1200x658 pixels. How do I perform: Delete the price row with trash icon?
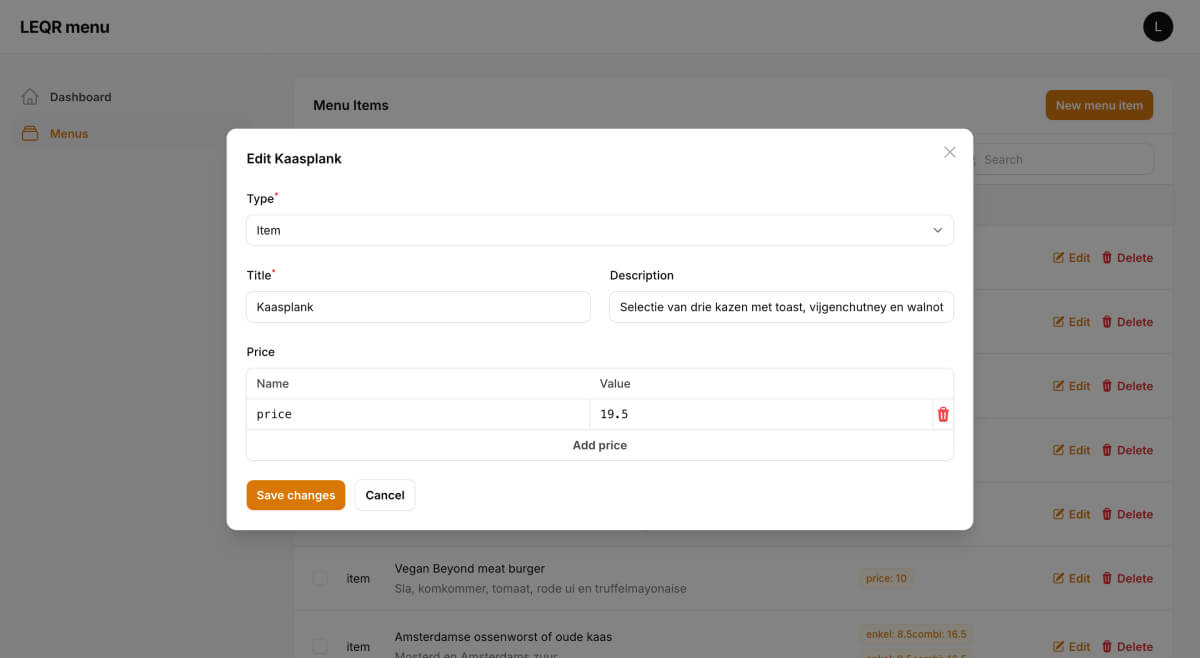(942, 414)
